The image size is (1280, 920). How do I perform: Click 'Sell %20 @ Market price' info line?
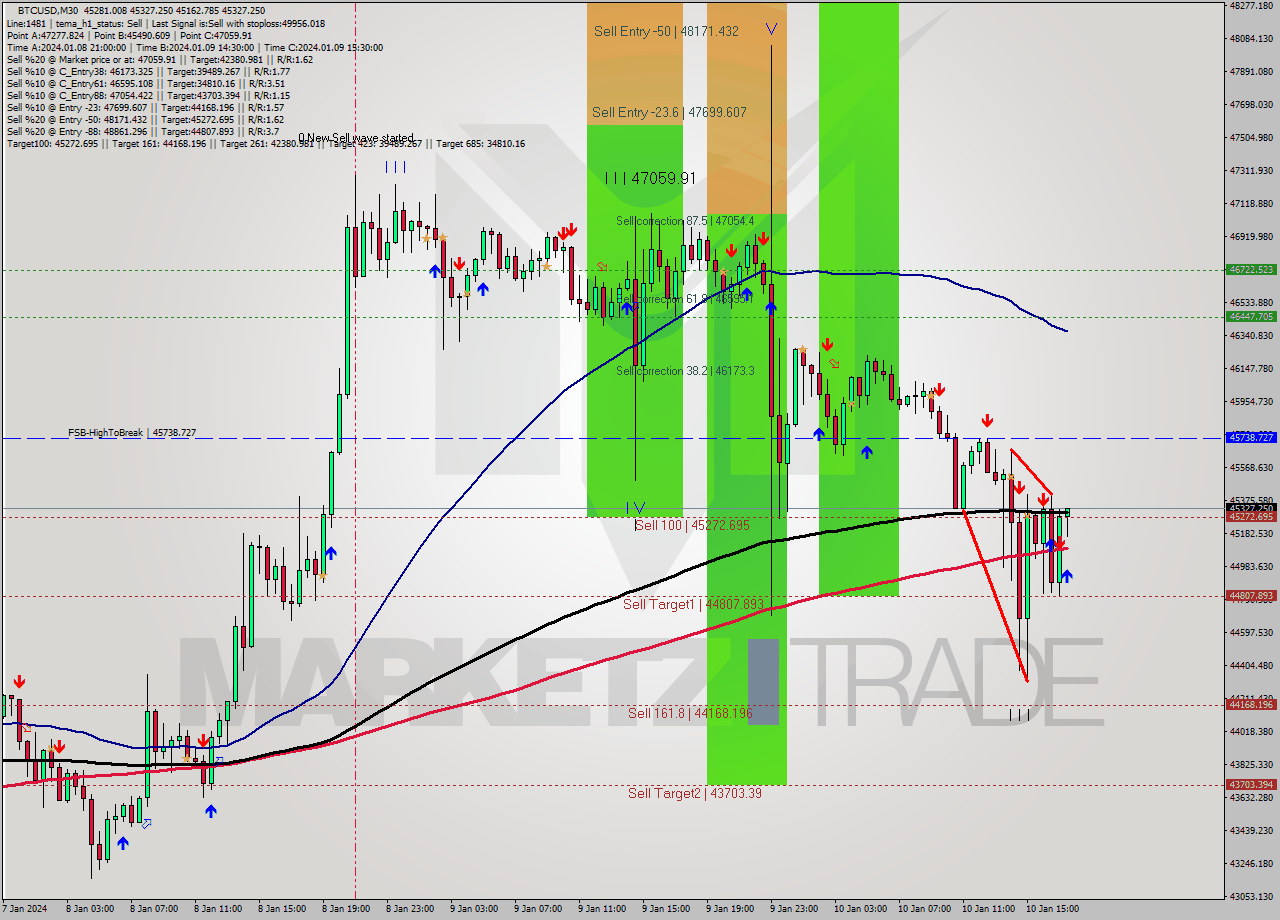[160, 59]
